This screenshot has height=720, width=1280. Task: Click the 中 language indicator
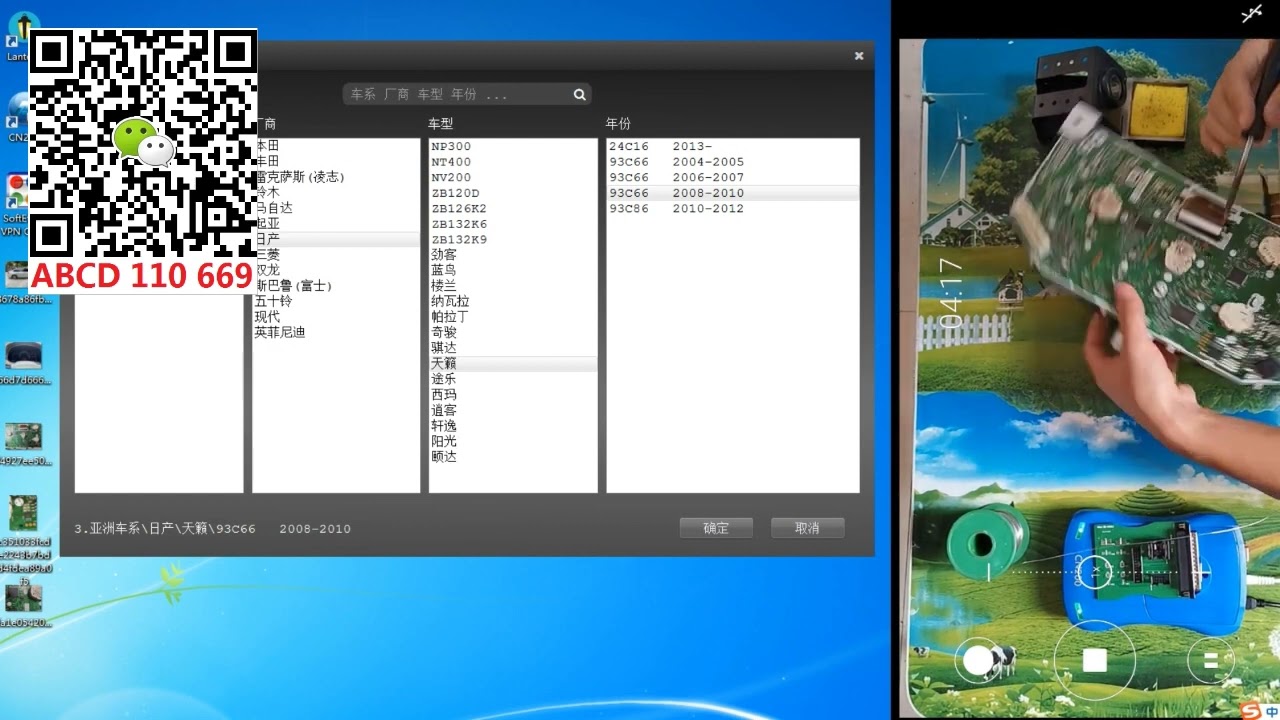pyautogui.click(x=1271, y=711)
